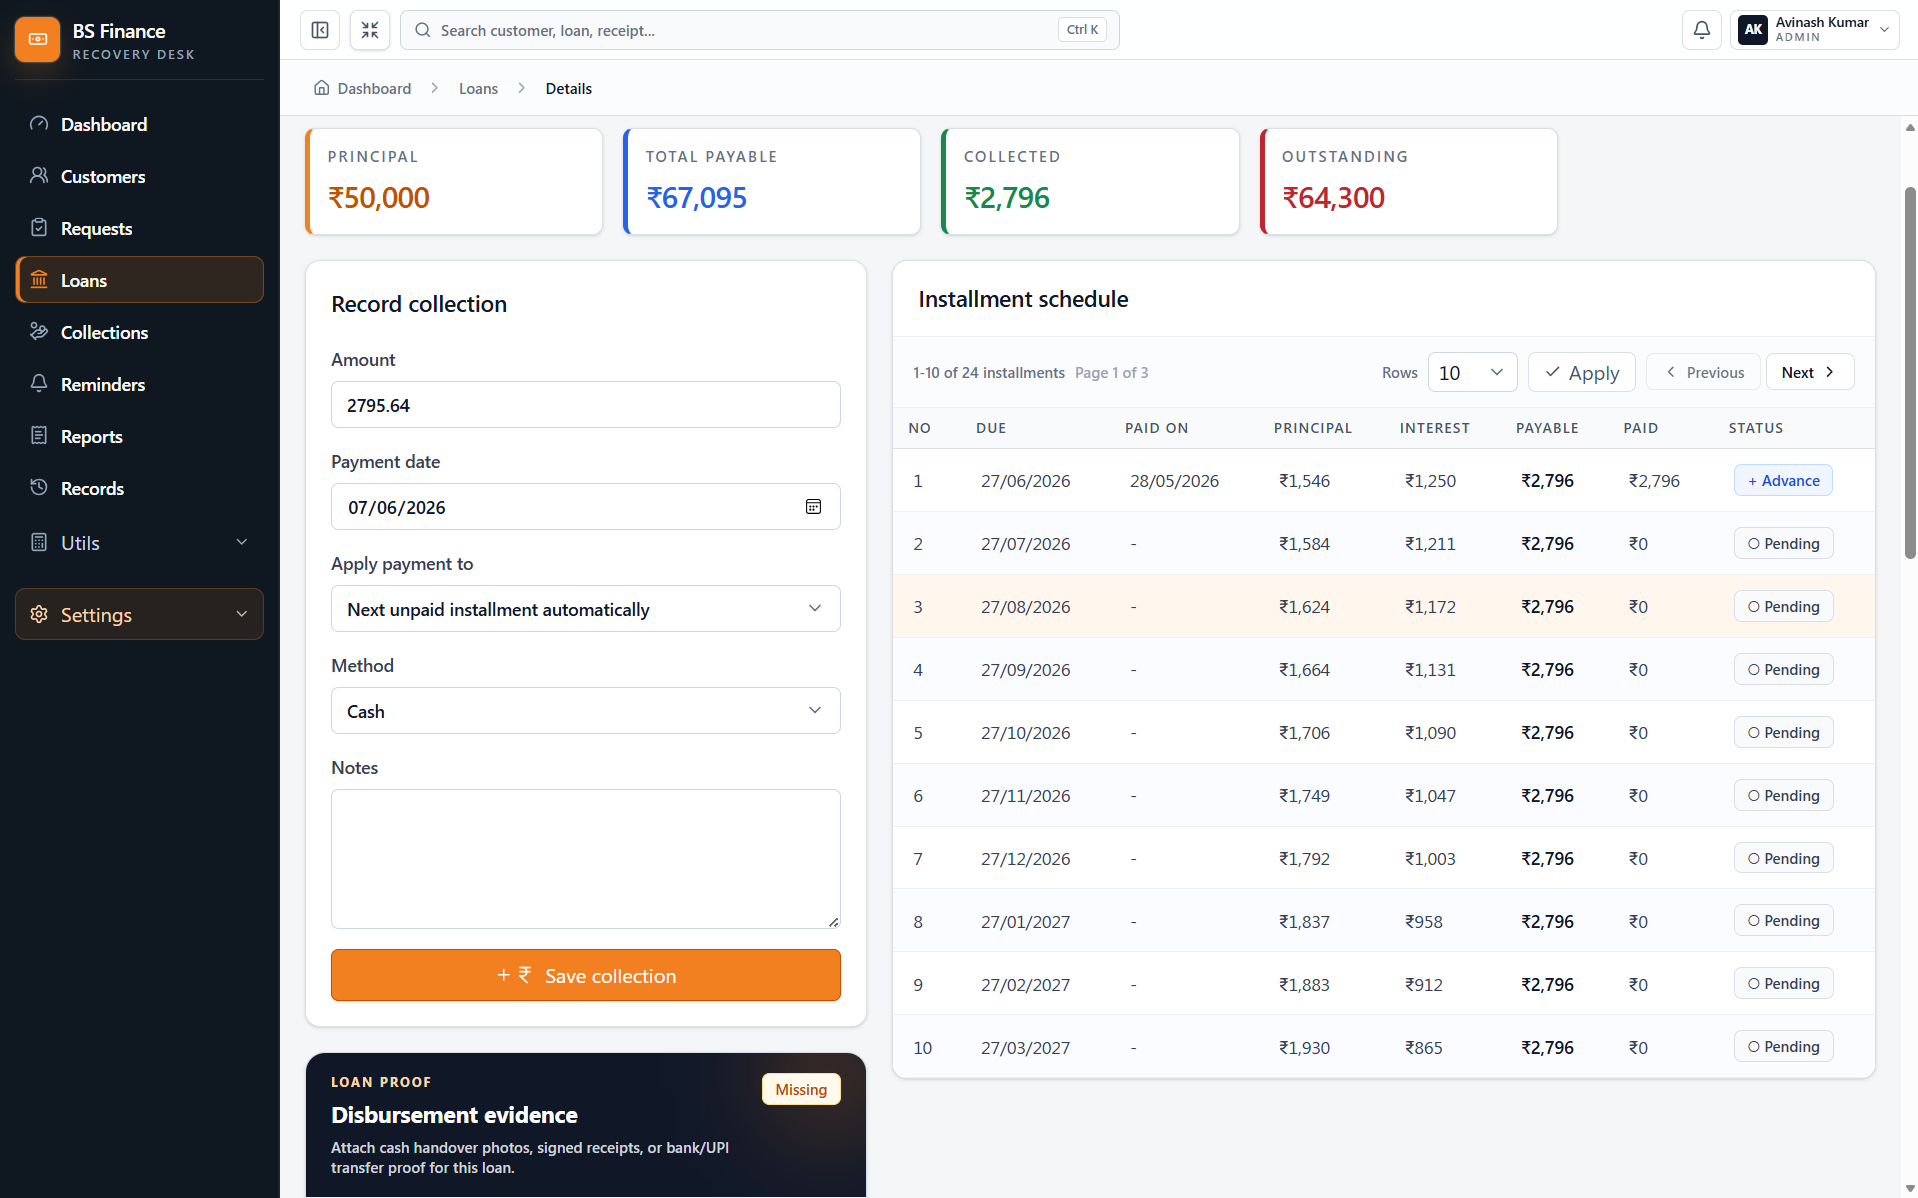The width and height of the screenshot is (1918, 1198).
Task: Expand the Utils menu chevron
Action: [x=241, y=542]
